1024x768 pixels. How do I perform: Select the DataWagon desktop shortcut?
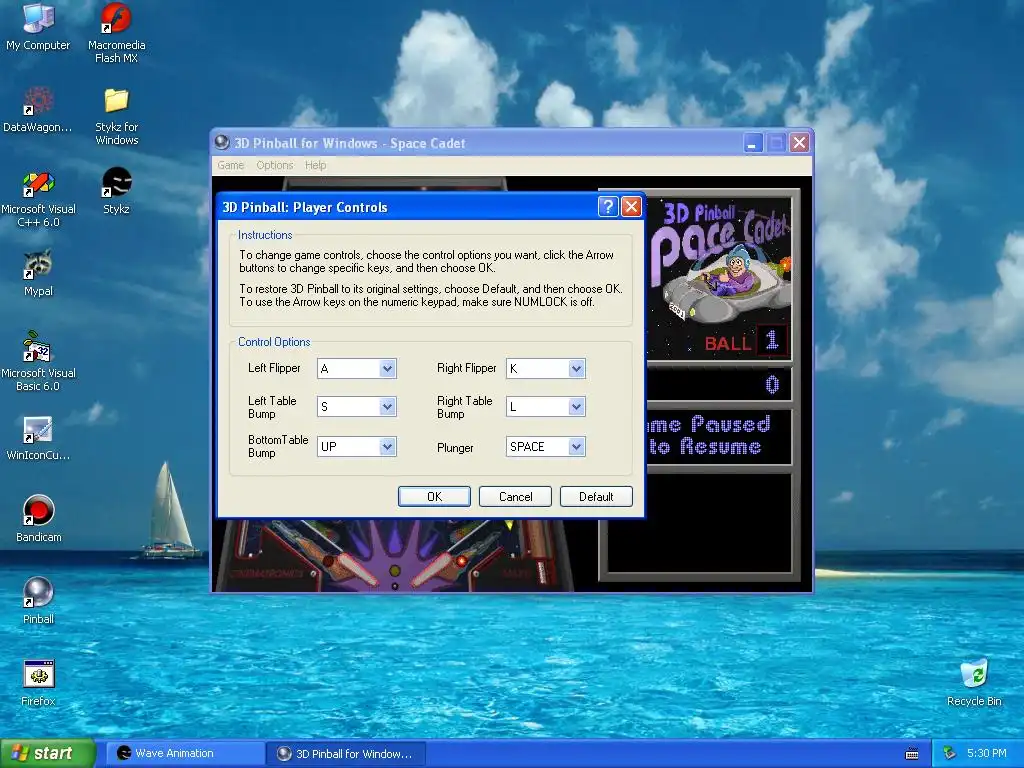(38, 109)
